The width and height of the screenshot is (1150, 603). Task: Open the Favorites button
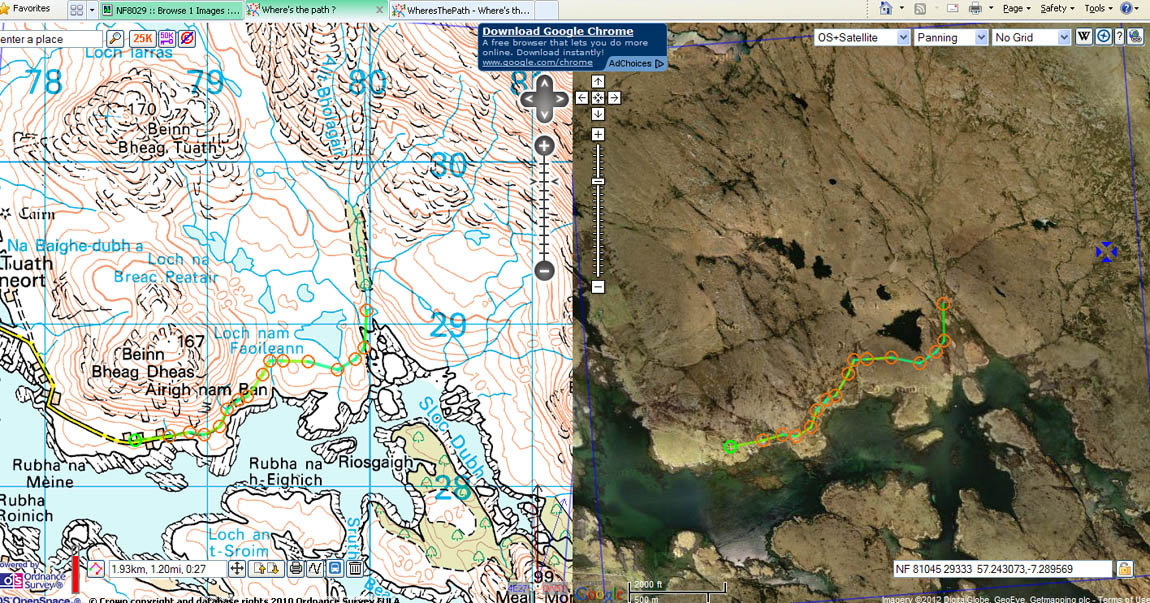pos(26,9)
